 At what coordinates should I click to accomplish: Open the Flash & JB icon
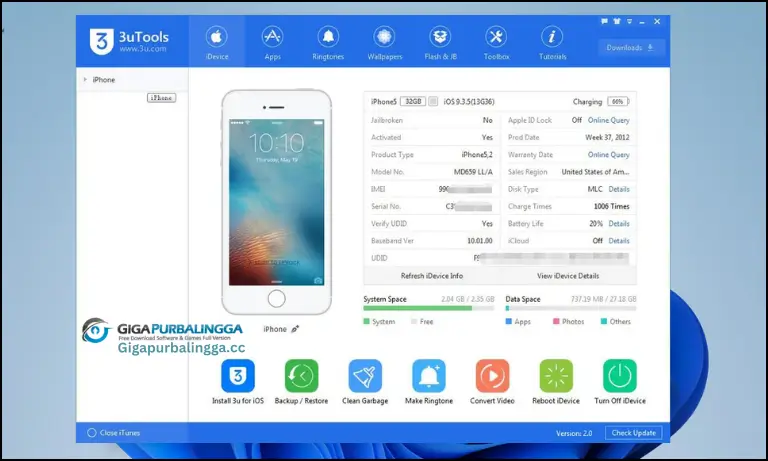440,37
